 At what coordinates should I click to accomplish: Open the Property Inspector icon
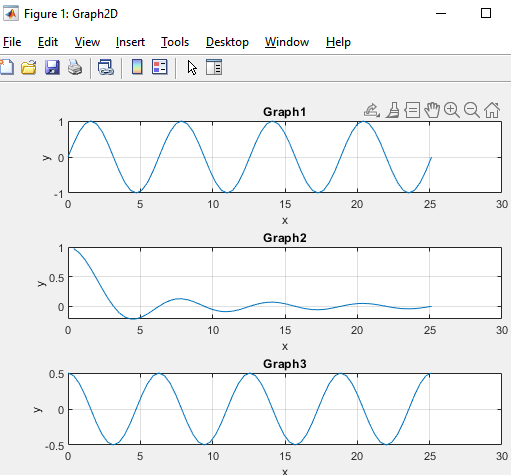(214, 67)
